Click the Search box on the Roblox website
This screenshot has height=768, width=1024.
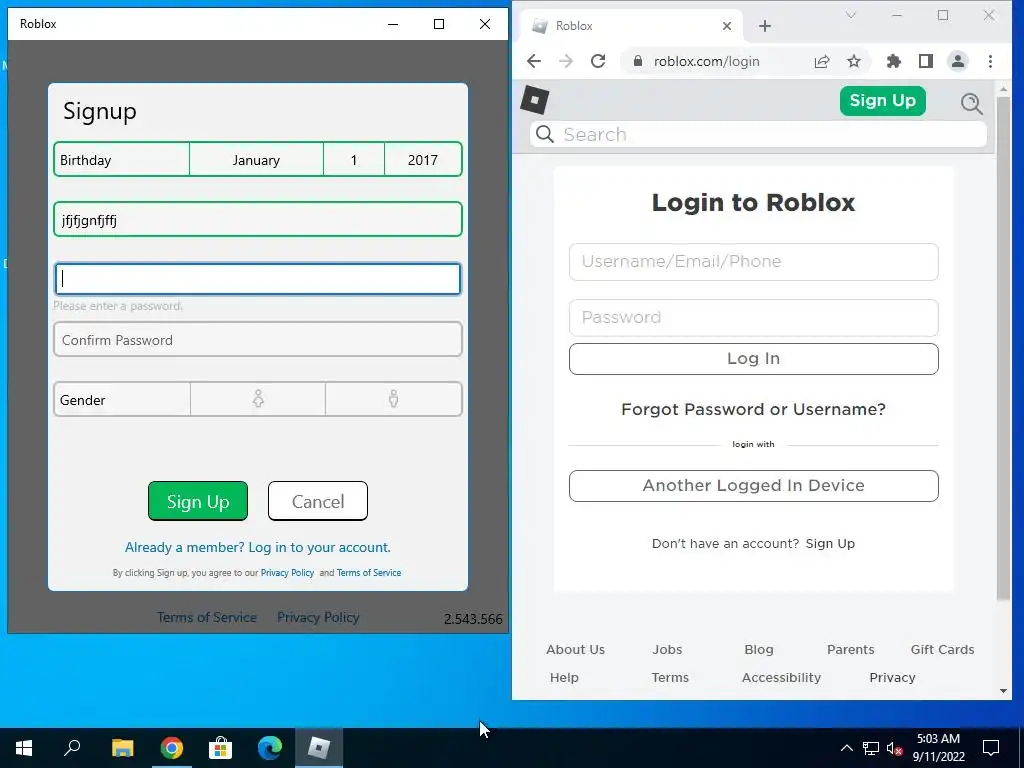tap(758, 135)
